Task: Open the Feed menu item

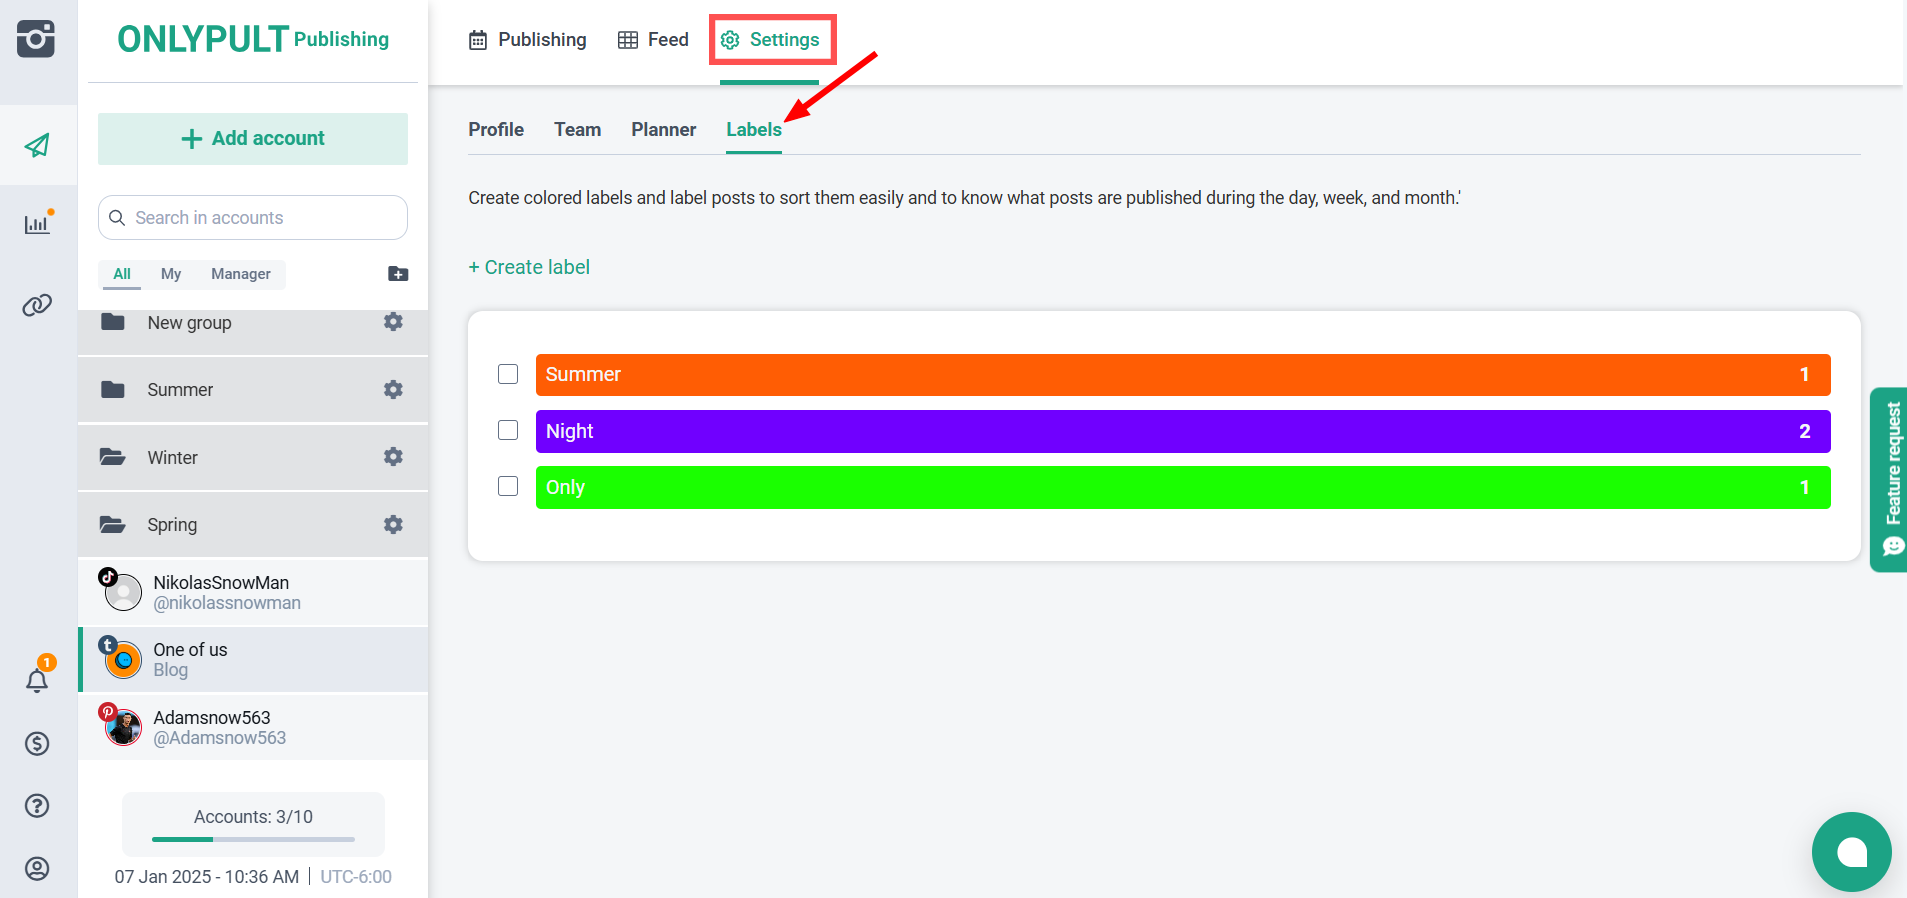Action: point(653,40)
